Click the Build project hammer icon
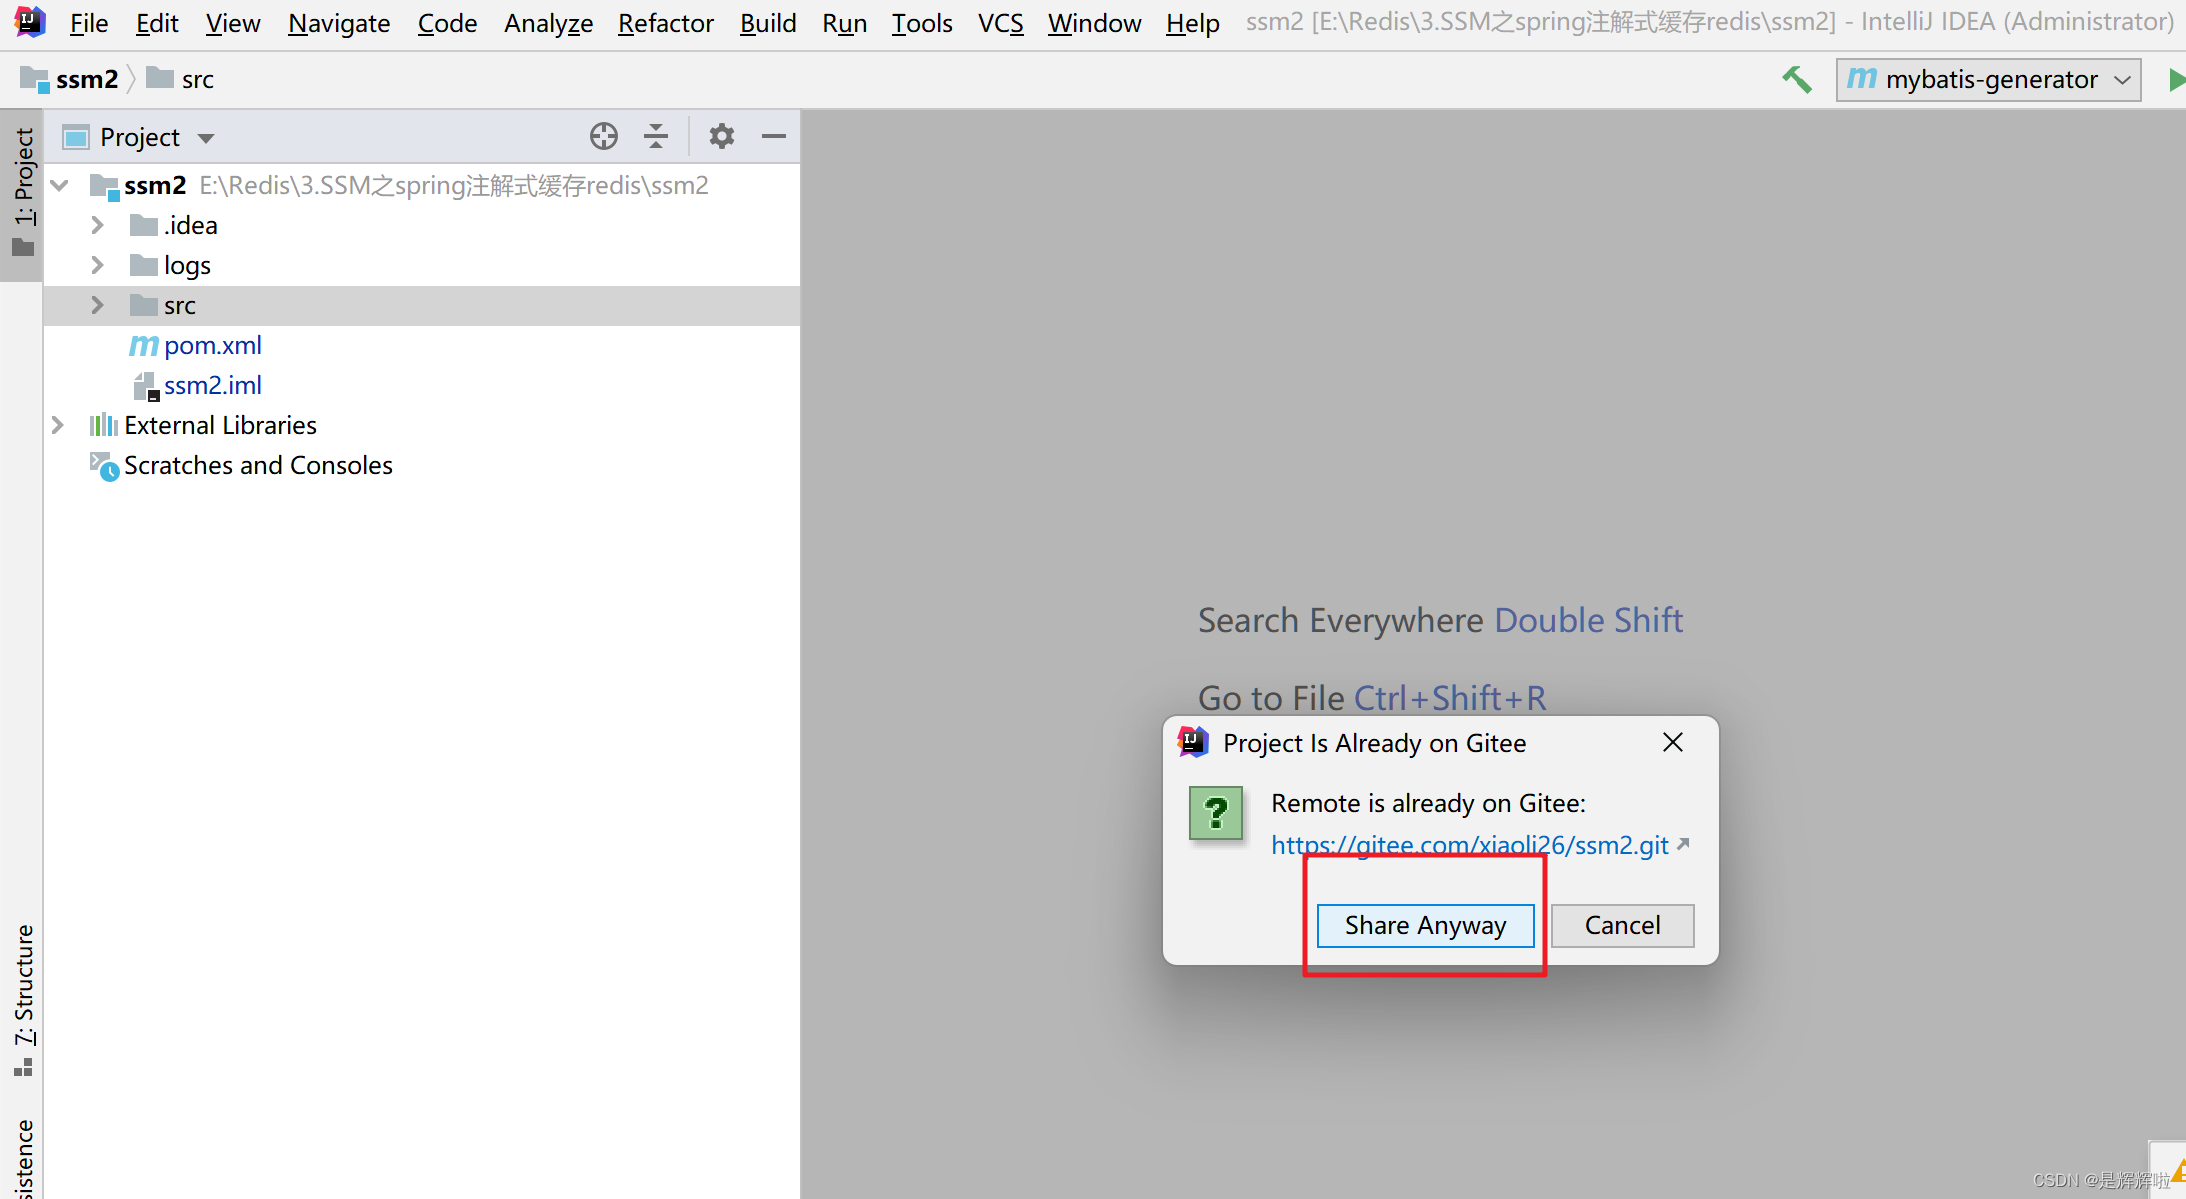This screenshot has width=2186, height=1199. pos(1797,79)
